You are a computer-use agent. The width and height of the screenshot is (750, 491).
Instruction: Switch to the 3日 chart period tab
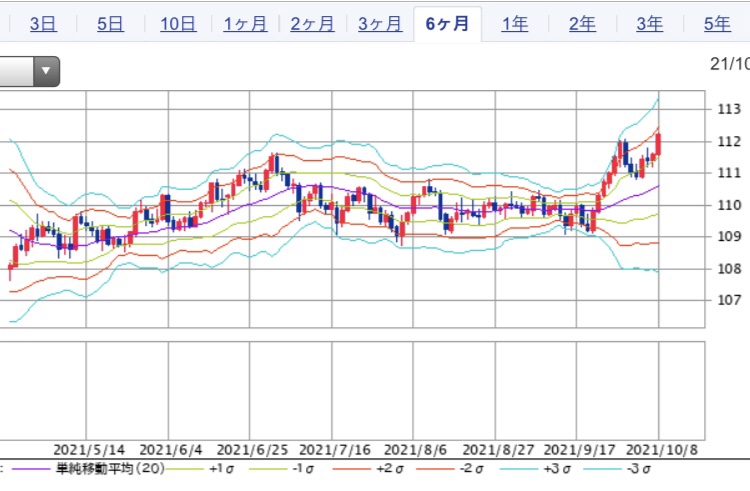tap(43, 24)
